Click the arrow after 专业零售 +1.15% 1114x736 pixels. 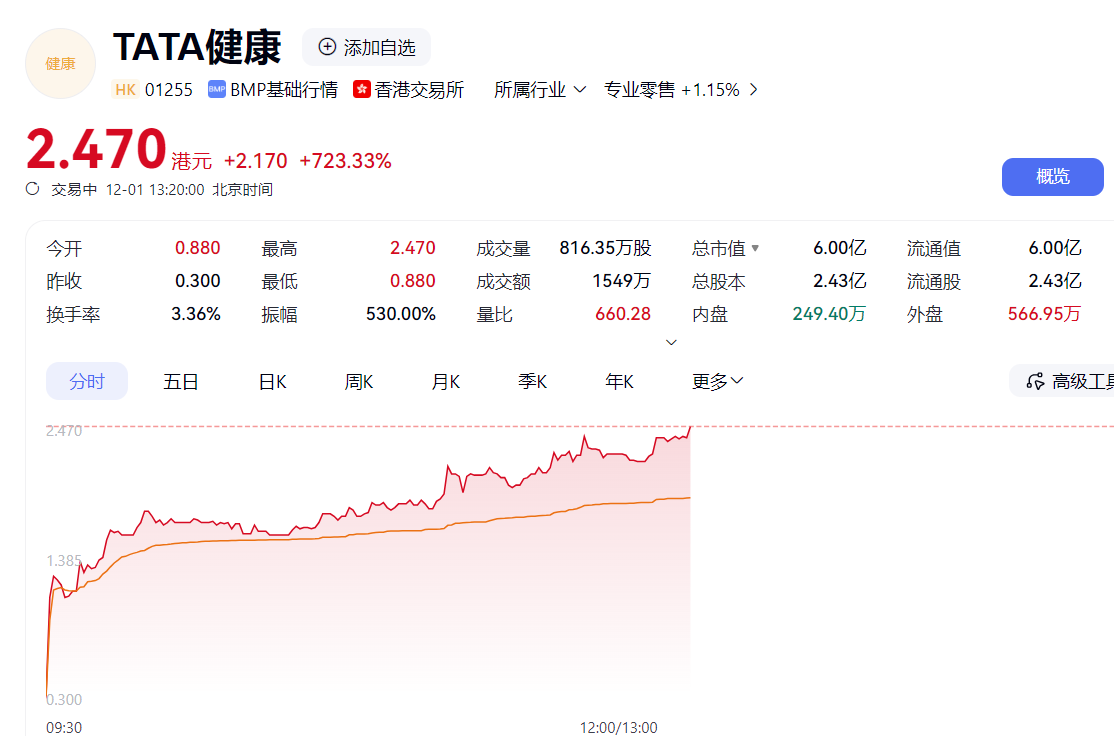[754, 90]
